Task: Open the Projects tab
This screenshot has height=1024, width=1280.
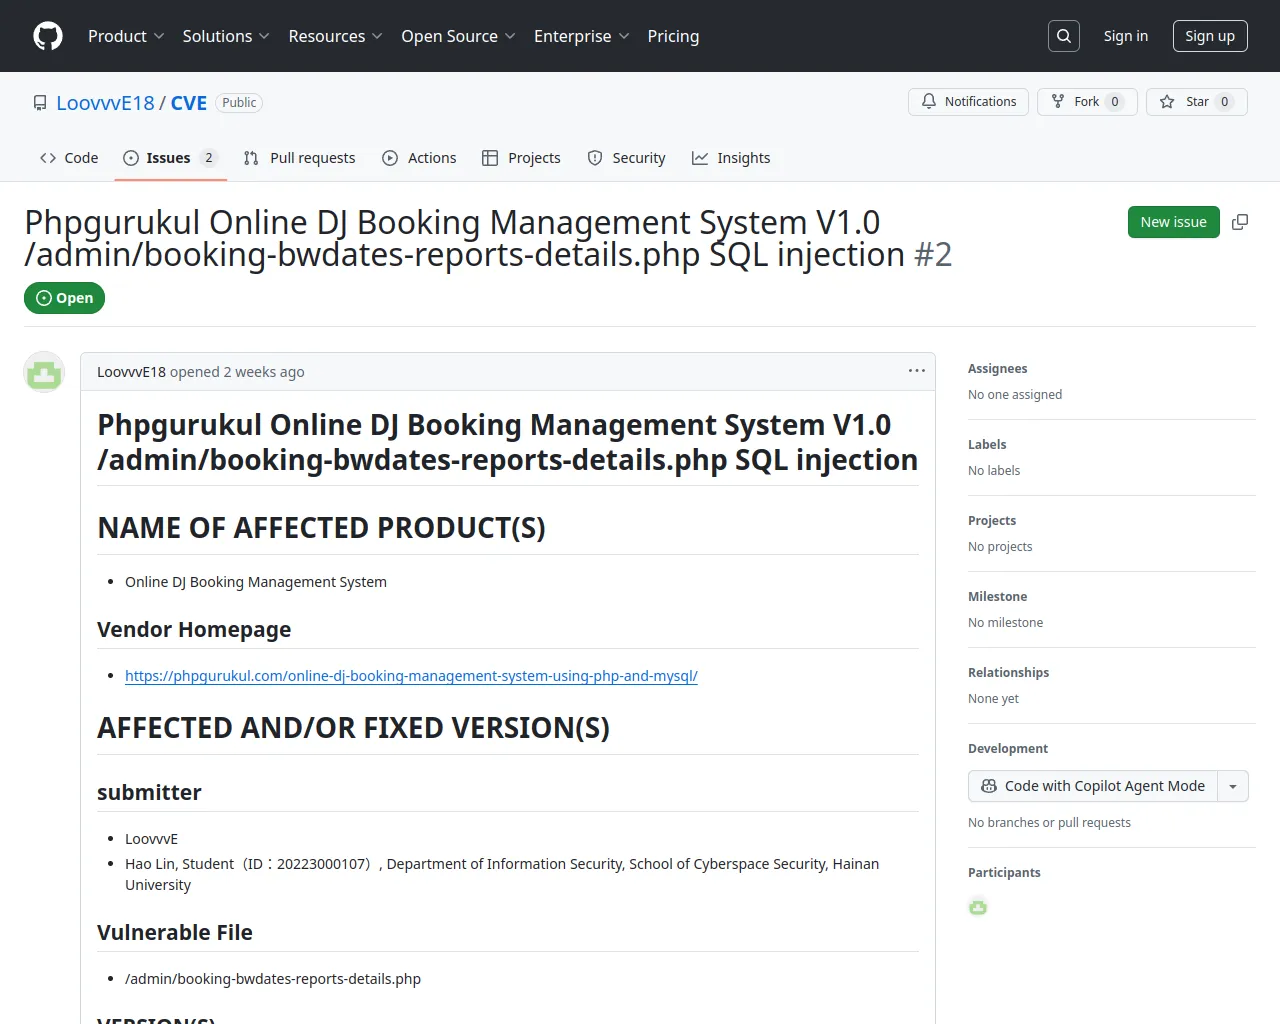Action: pyautogui.click(x=521, y=158)
